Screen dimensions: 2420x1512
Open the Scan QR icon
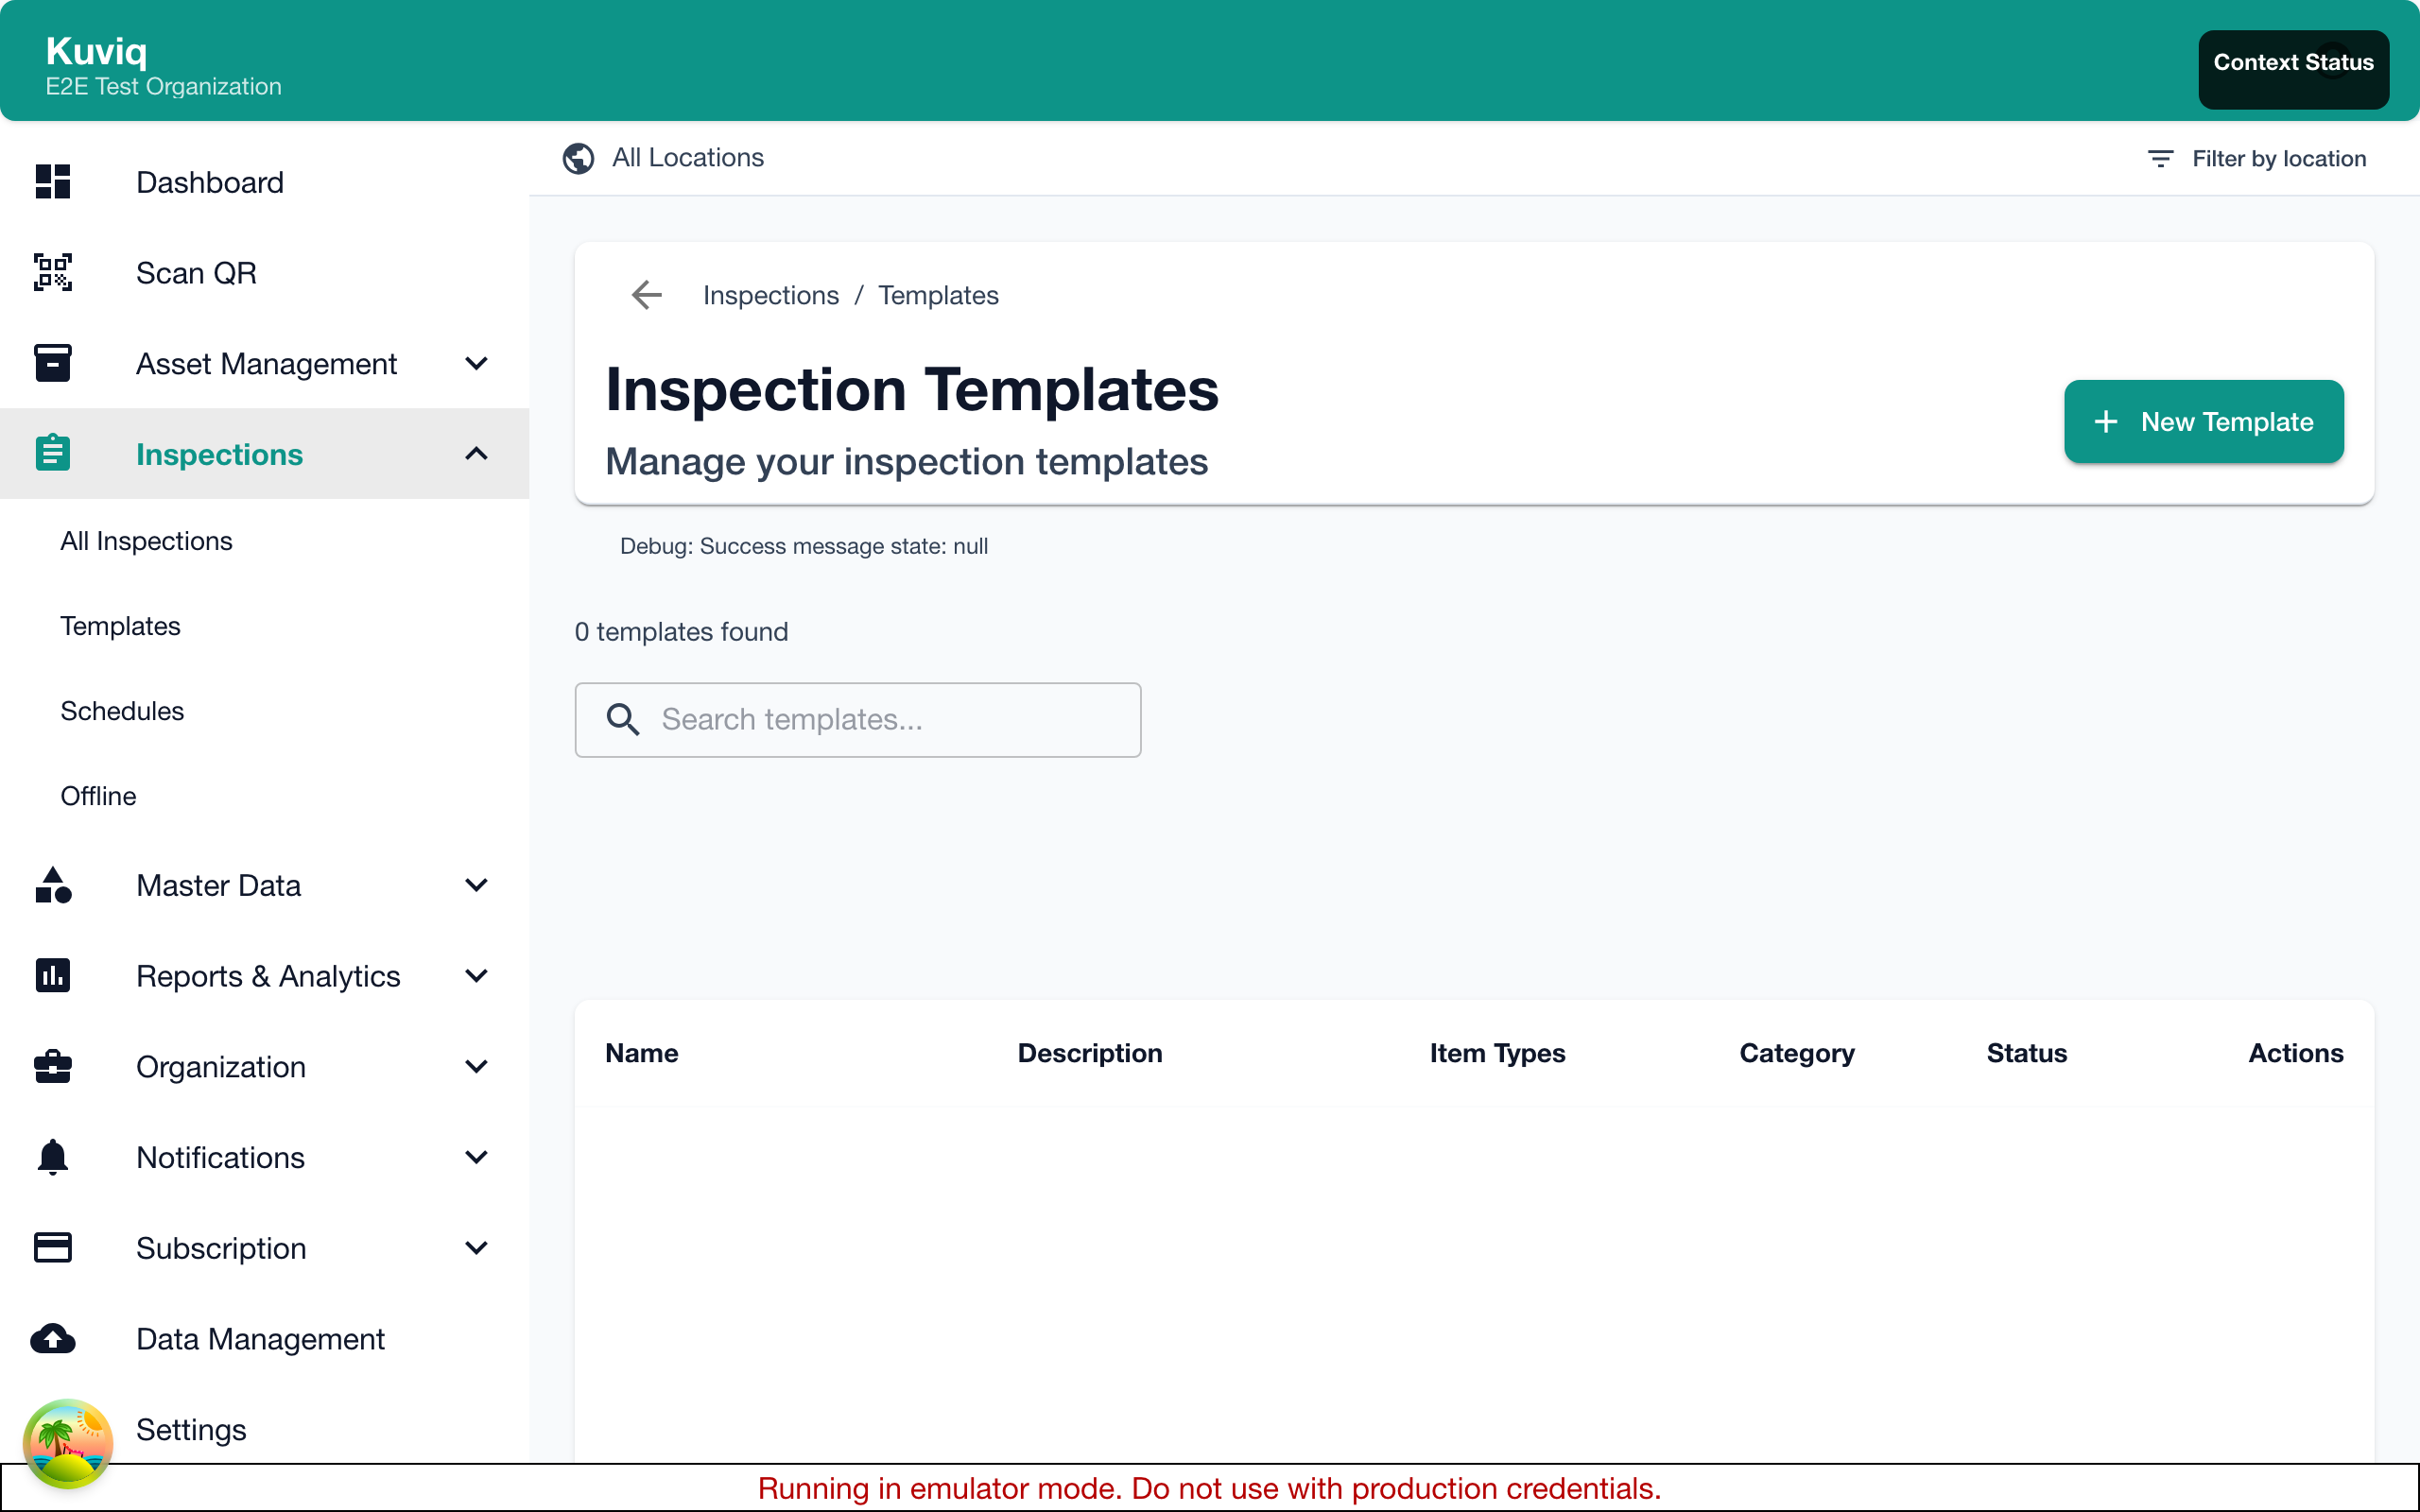click(x=53, y=272)
